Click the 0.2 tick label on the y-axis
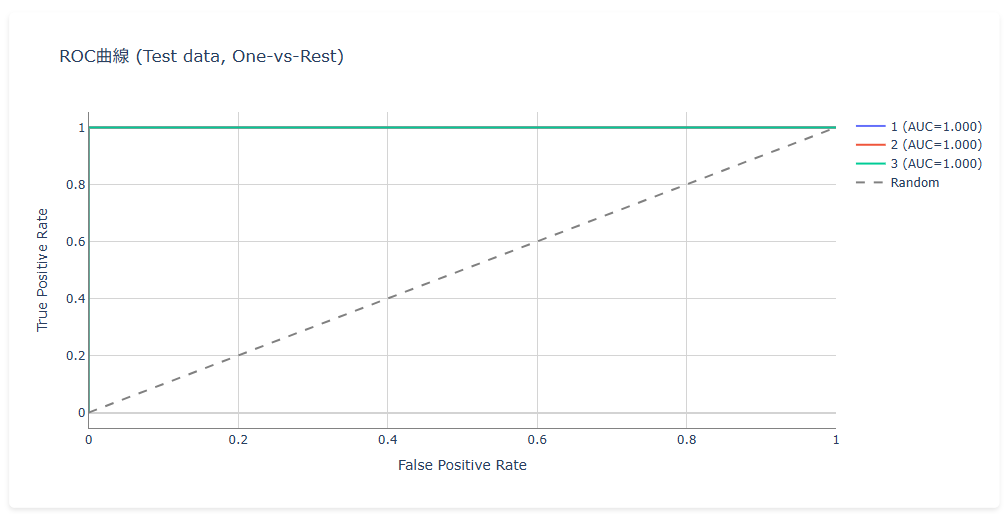1008x514 pixels. click(x=72, y=356)
